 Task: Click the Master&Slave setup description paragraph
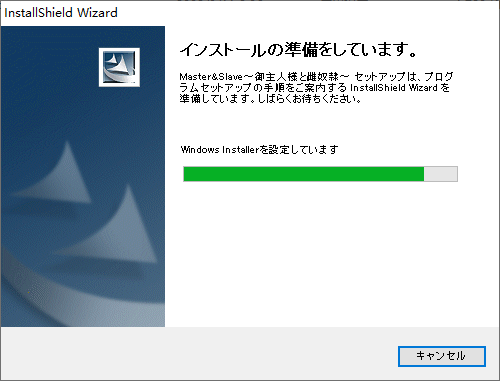(316, 87)
